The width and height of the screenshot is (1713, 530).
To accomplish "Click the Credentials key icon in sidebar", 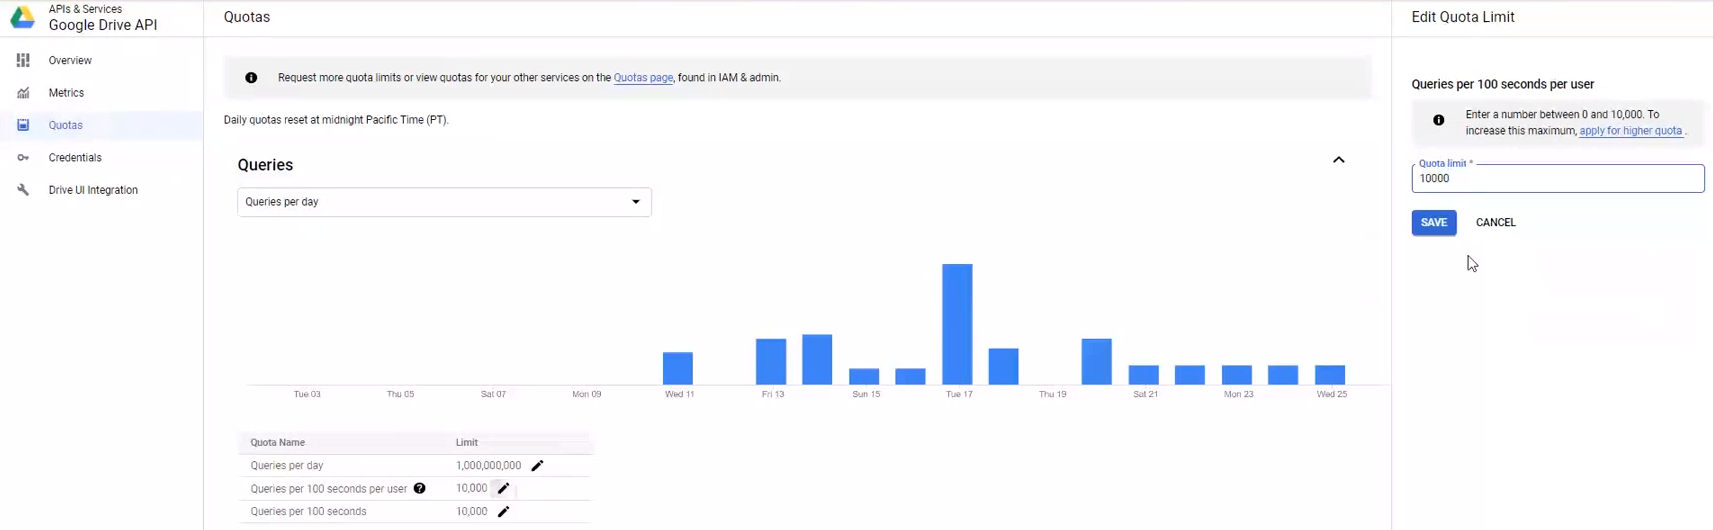I will click(x=23, y=158).
